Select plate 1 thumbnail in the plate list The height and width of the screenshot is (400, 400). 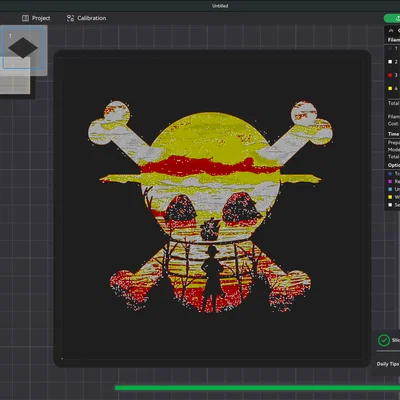pyautogui.click(x=23, y=48)
